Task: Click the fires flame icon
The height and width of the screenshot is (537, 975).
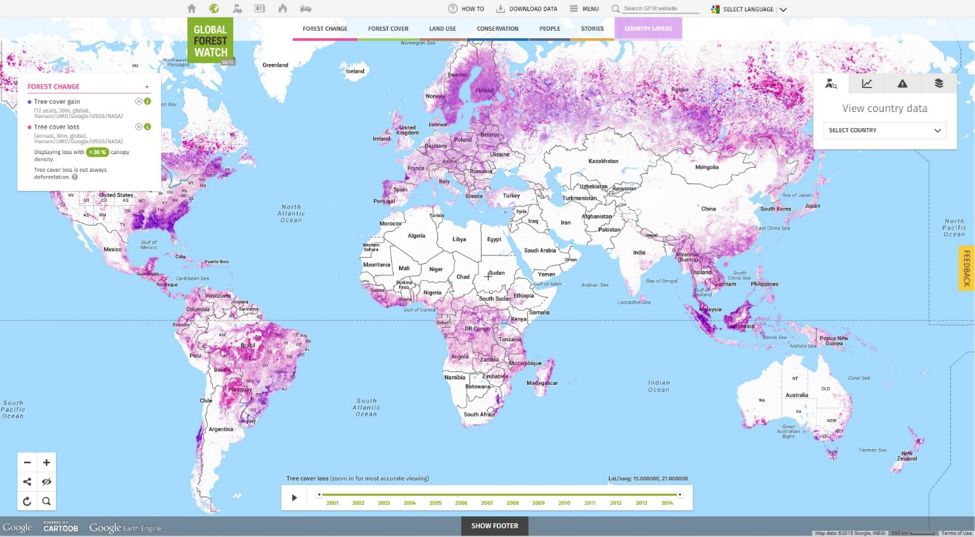Action: [283, 9]
